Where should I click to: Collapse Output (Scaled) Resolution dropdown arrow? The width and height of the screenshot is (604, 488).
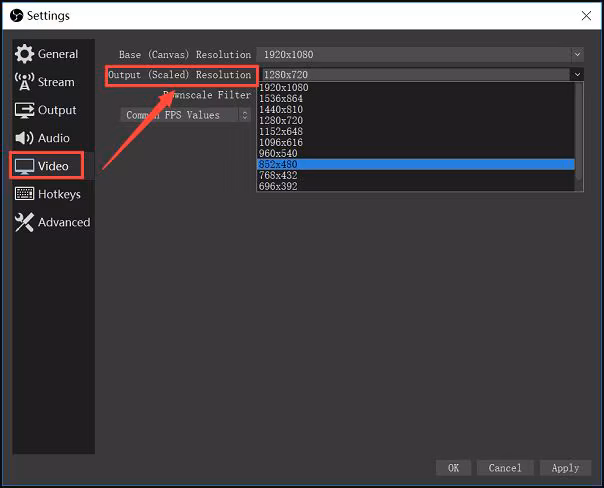coord(577,74)
